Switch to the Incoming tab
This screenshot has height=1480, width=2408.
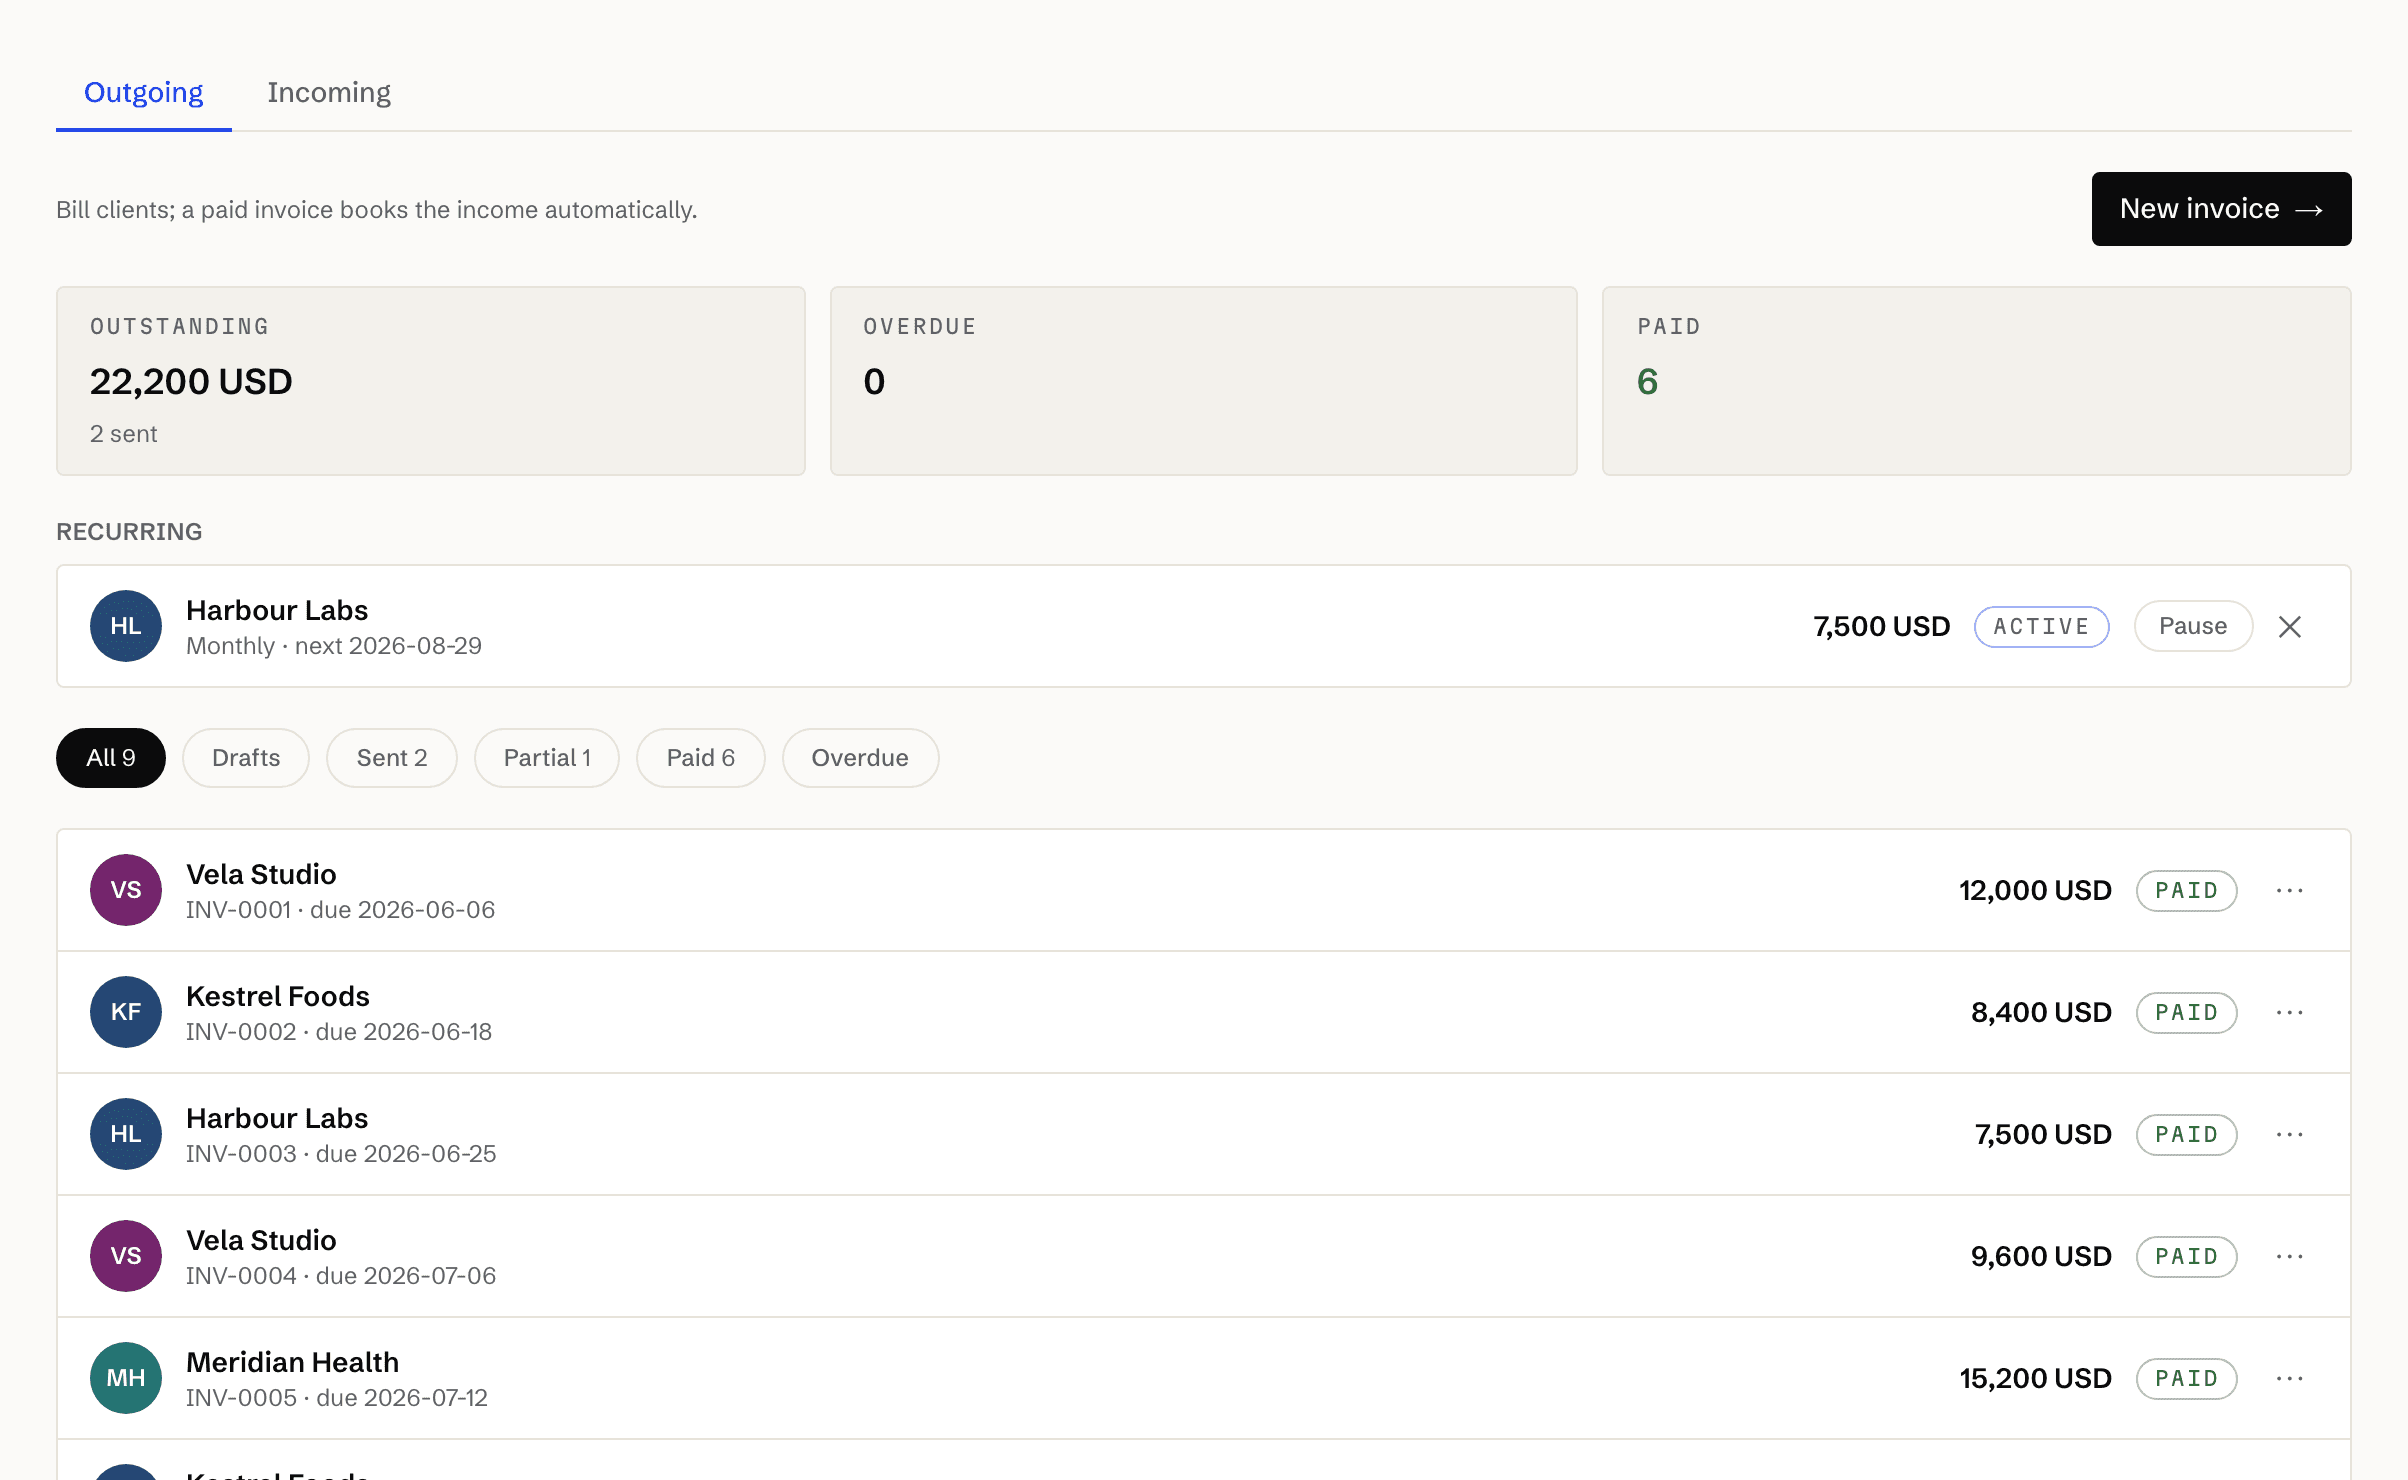coord(329,92)
